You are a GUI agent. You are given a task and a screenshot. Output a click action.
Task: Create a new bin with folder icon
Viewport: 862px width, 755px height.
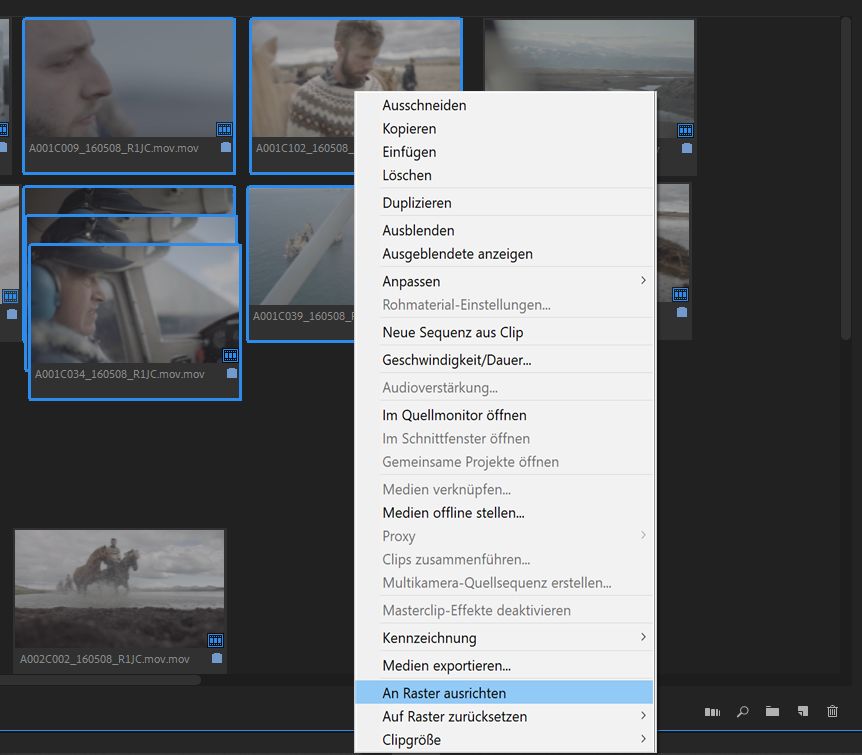(772, 712)
